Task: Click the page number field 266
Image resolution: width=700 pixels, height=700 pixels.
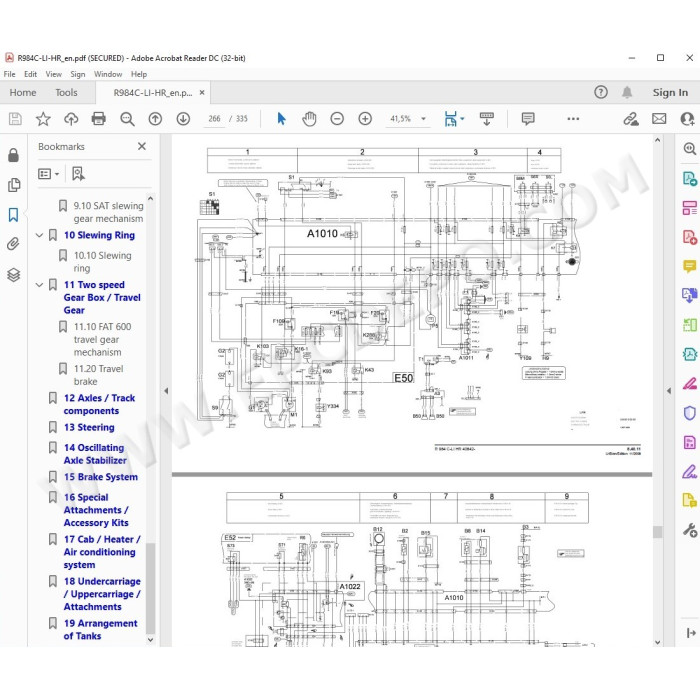Action: click(214, 119)
